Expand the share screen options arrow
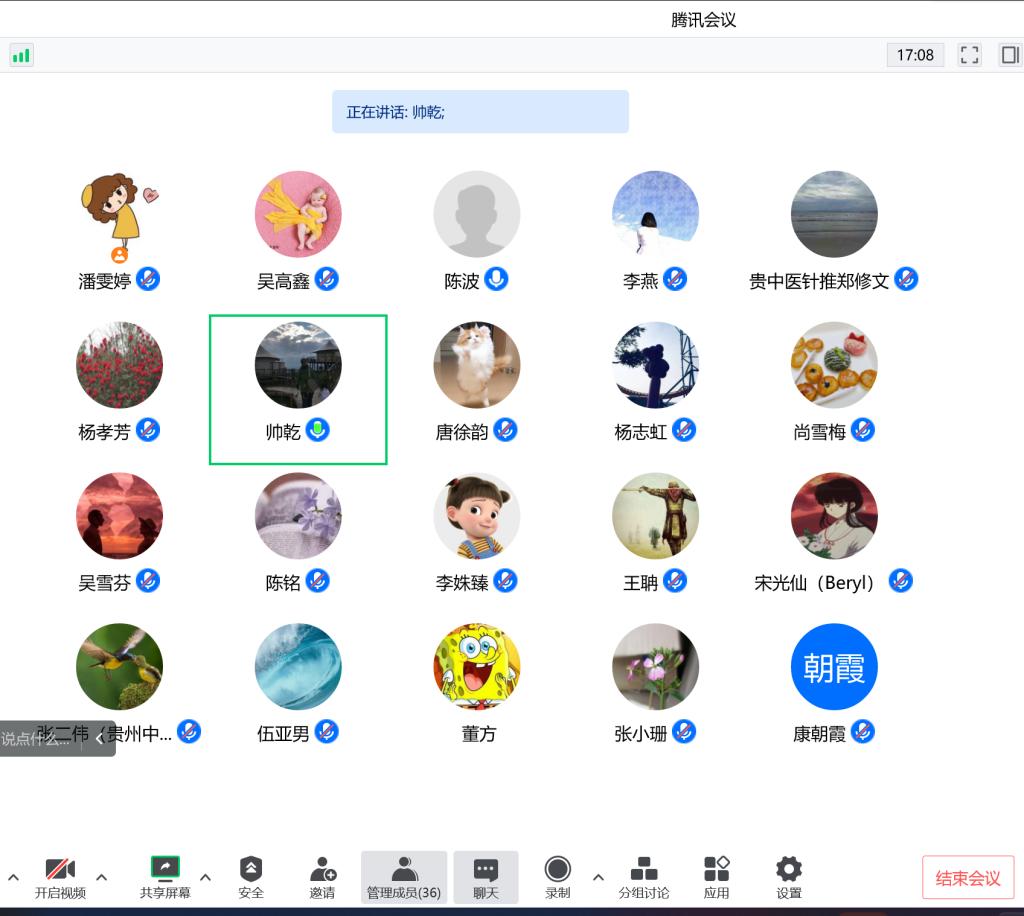The height and width of the screenshot is (916, 1024). [205, 877]
